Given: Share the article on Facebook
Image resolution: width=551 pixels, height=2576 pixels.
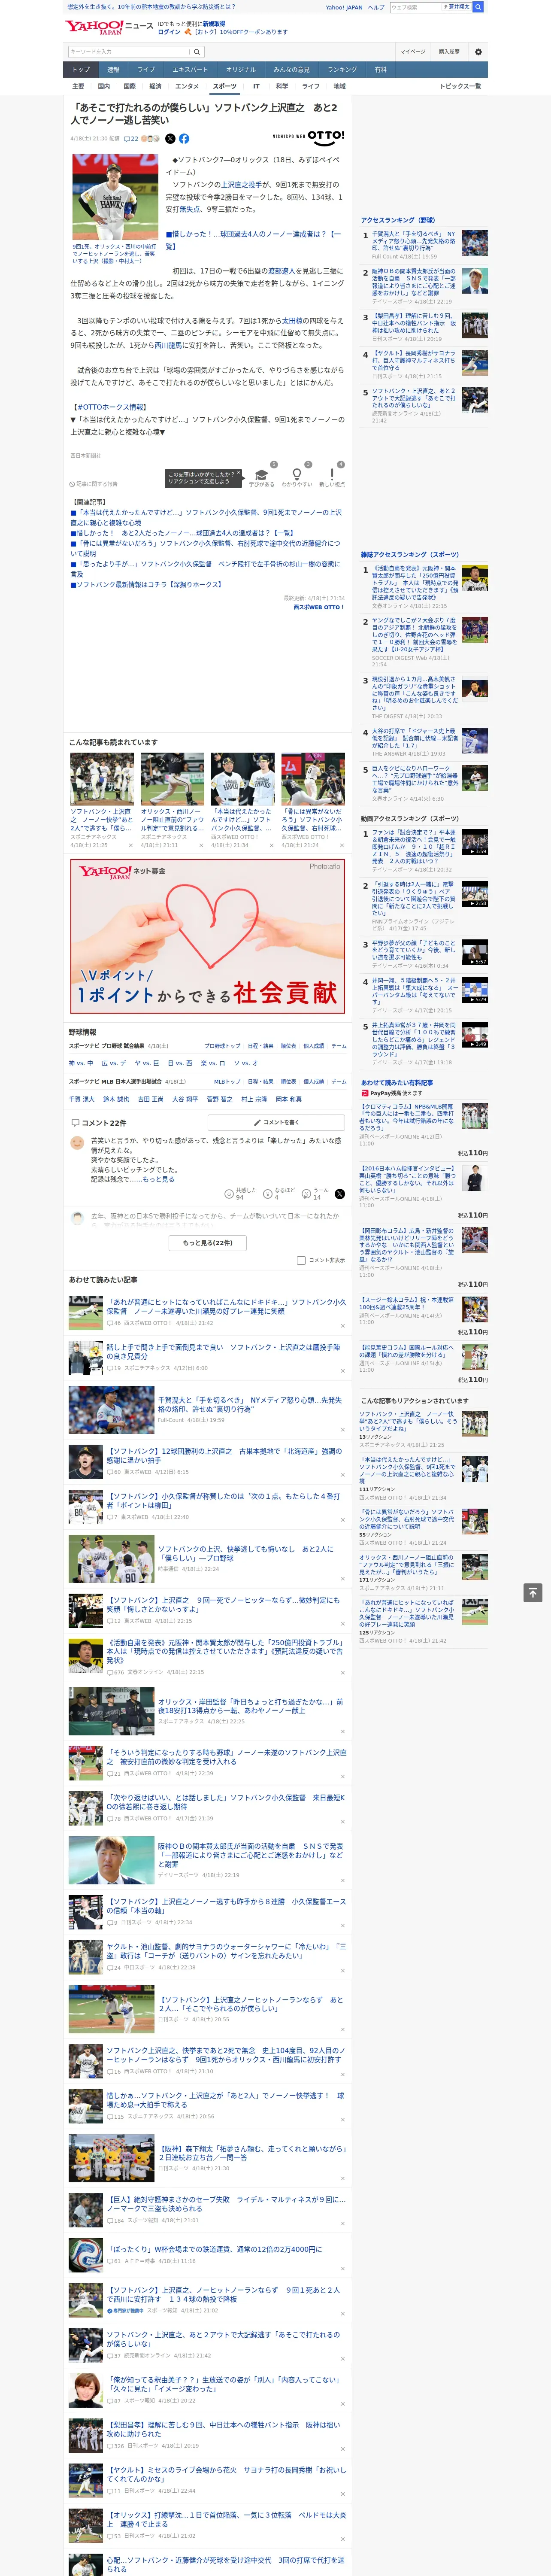Looking at the screenshot, I should point(184,139).
